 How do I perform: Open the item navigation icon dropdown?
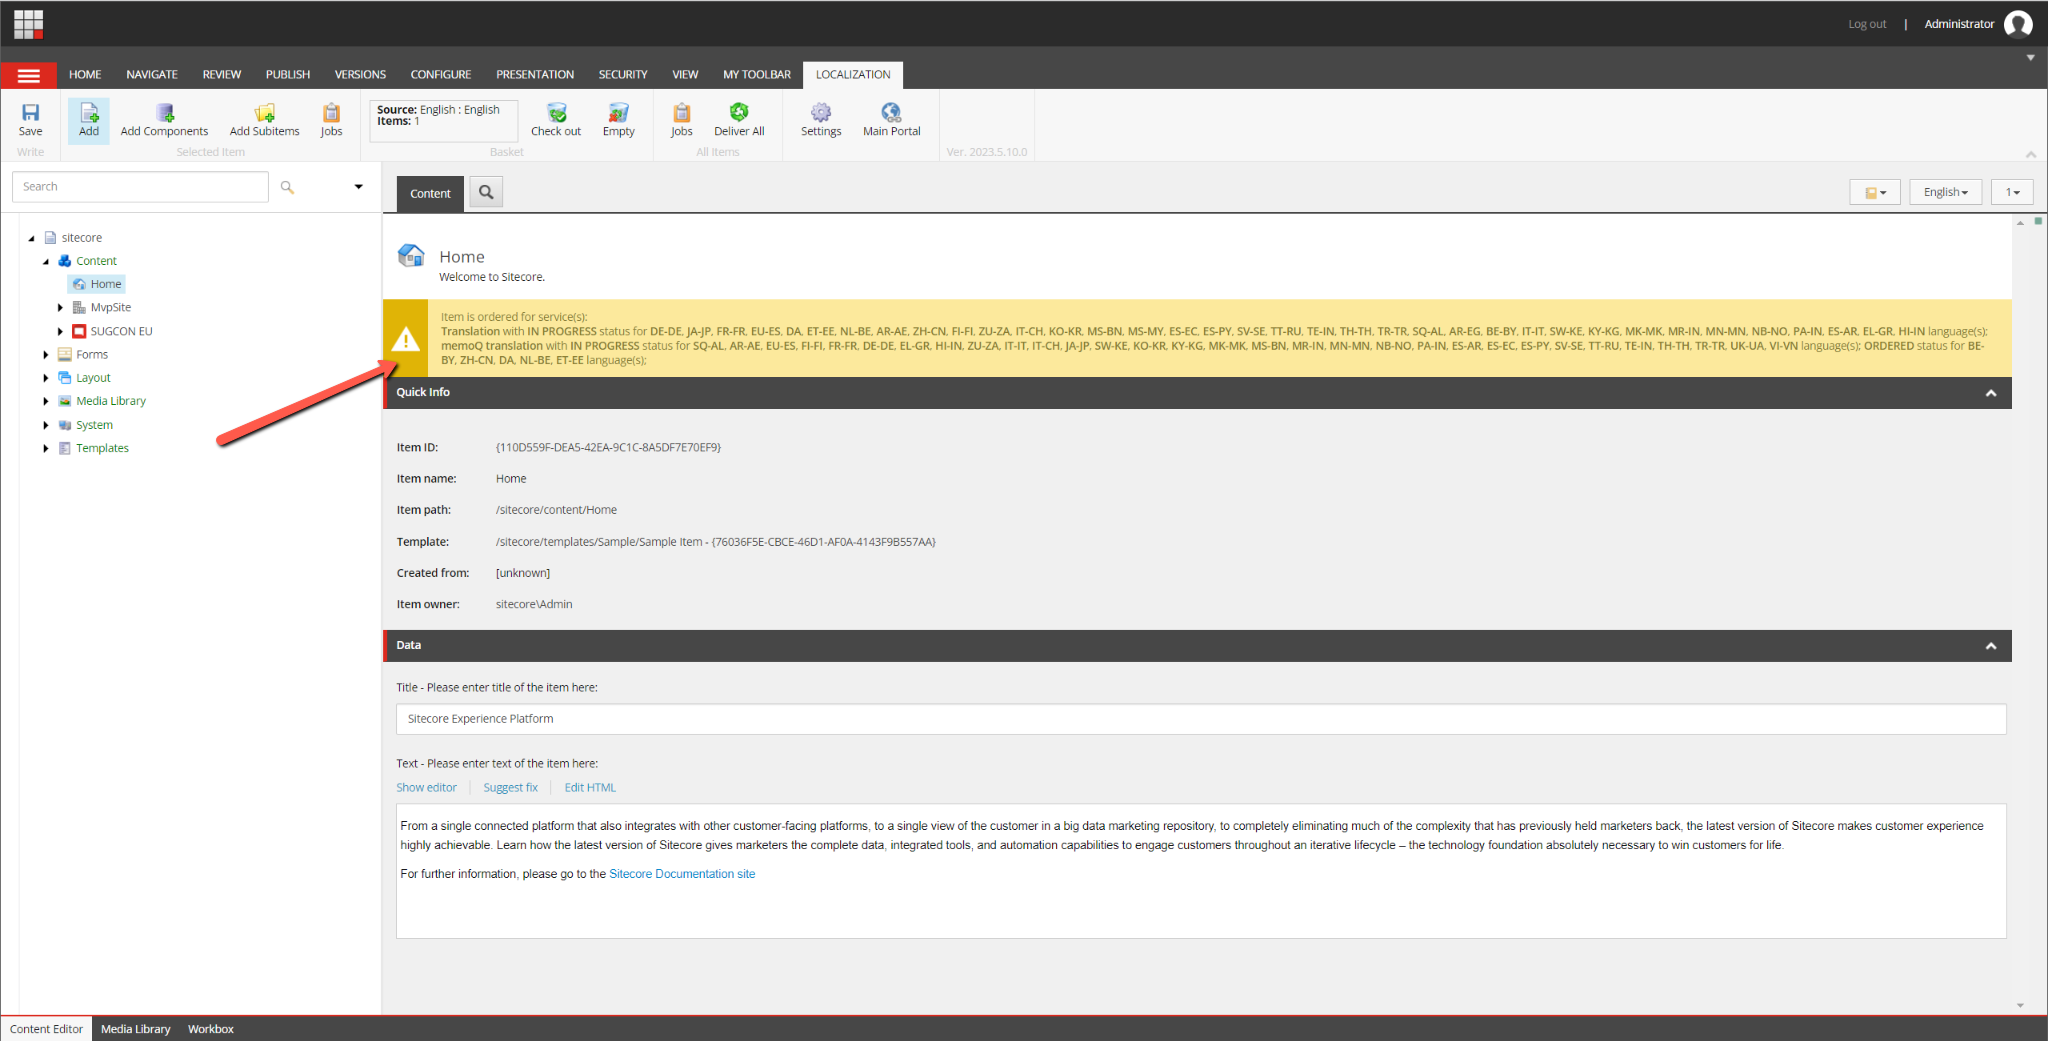point(1875,192)
